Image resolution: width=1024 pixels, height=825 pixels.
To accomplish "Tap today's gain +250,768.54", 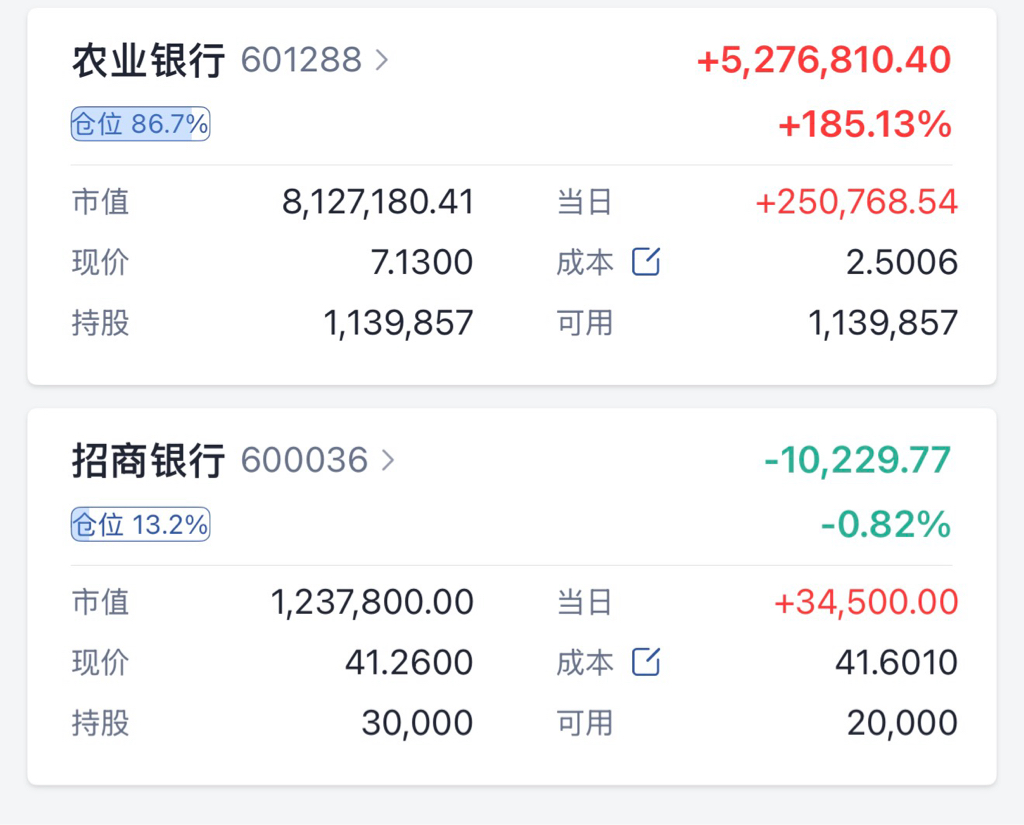I will coord(857,202).
